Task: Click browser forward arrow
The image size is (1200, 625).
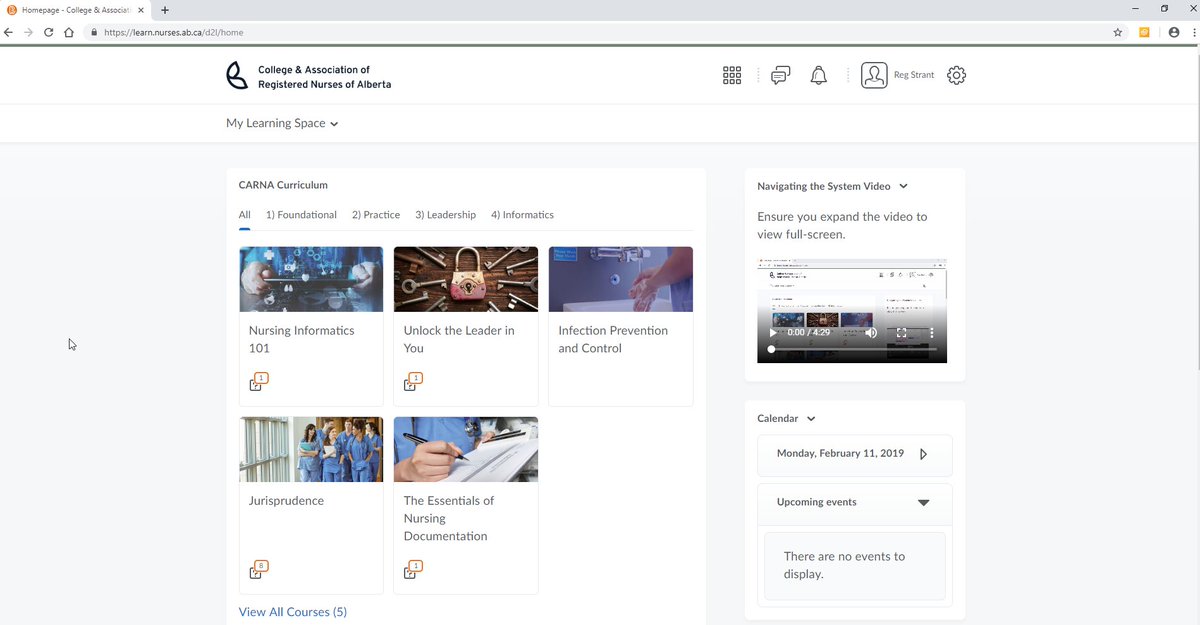Action: pyautogui.click(x=28, y=32)
